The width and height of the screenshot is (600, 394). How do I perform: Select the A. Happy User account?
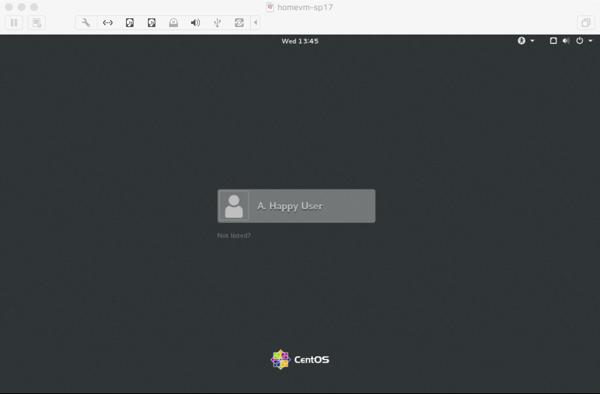click(x=296, y=206)
